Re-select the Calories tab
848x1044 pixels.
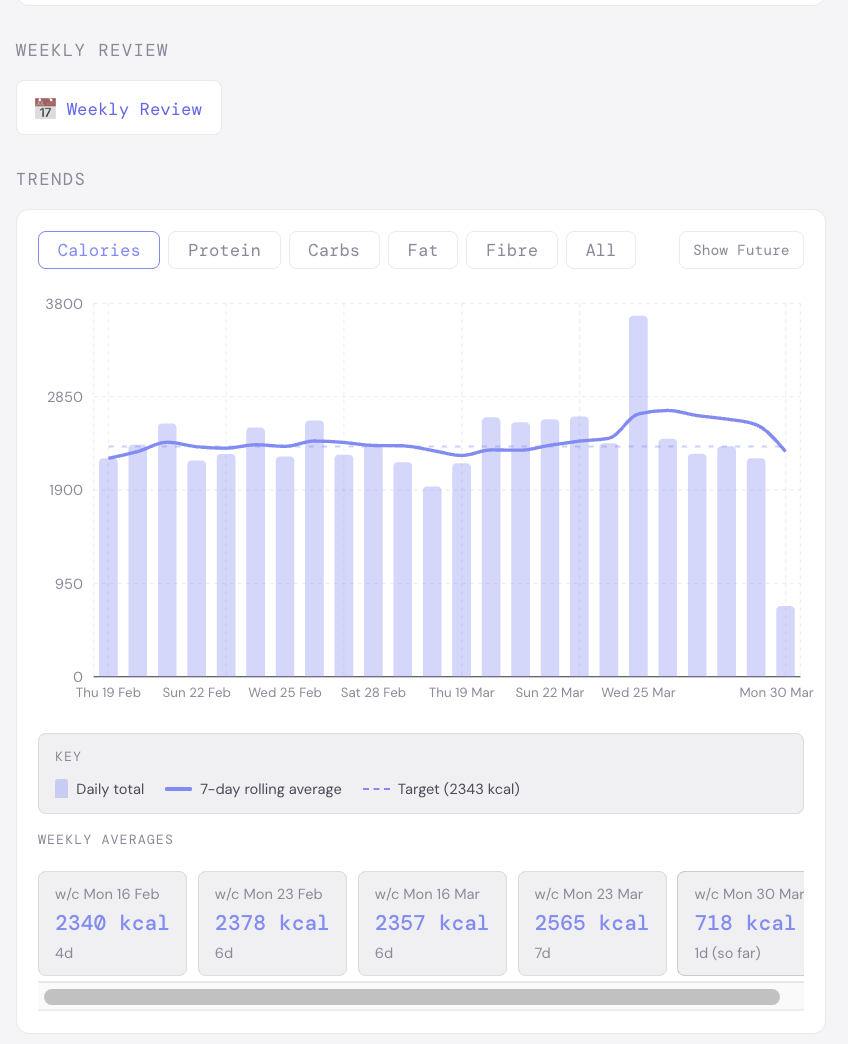click(98, 250)
